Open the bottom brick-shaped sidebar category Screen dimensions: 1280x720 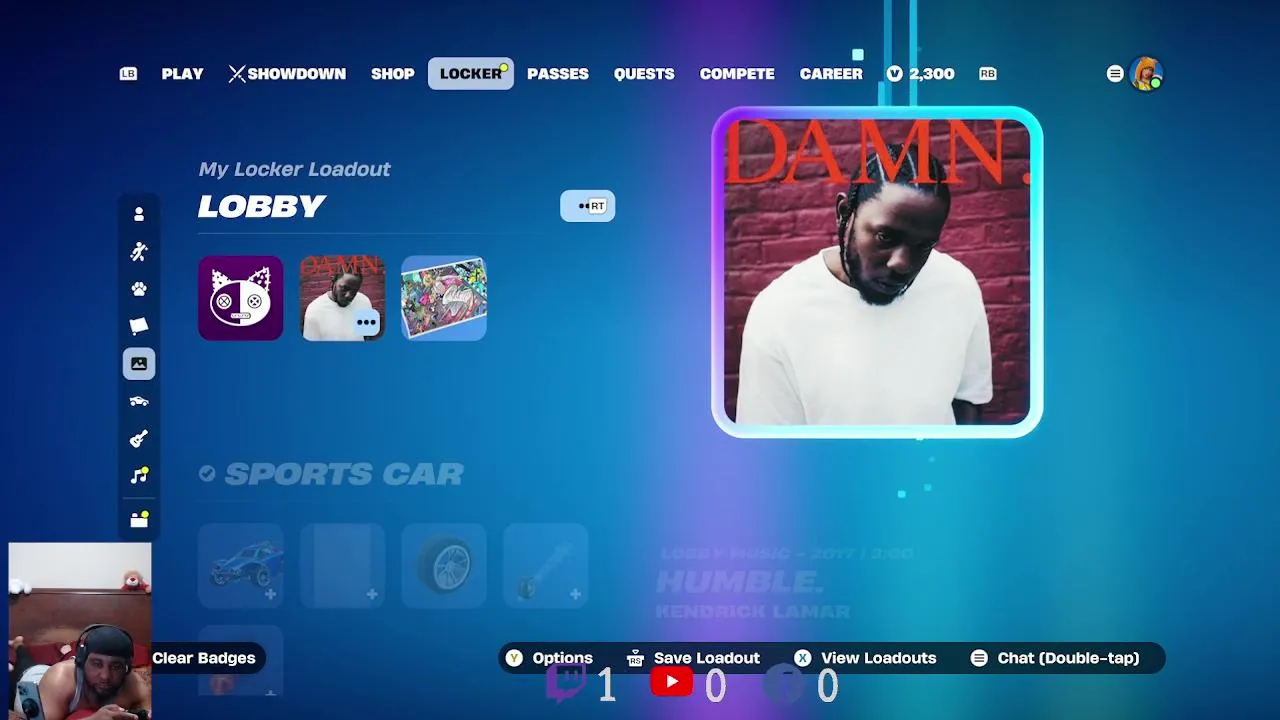click(x=139, y=520)
